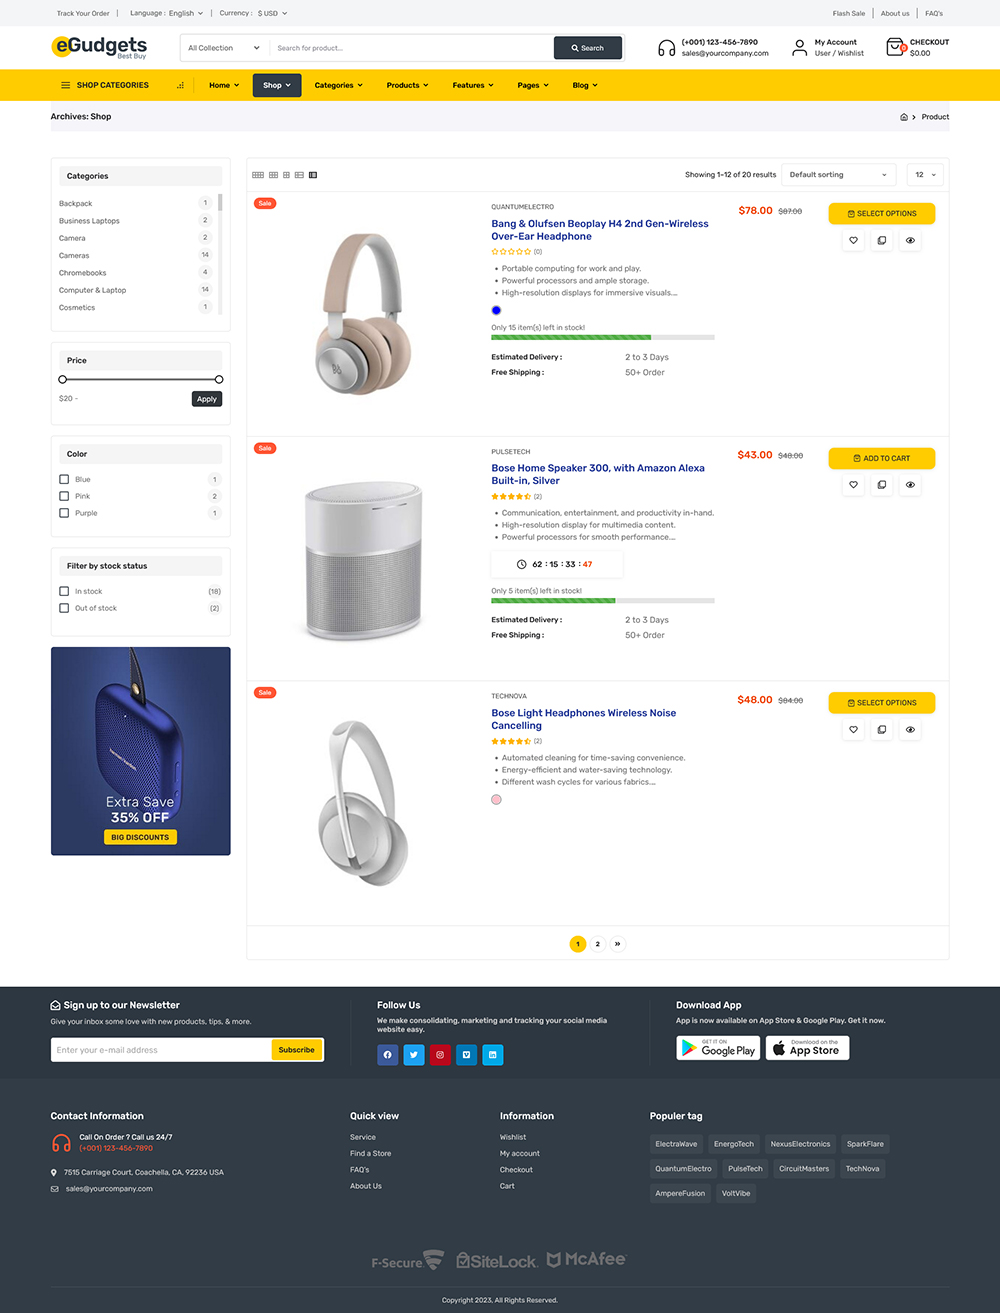Open the USD currency selector
Viewport: 1000px width, 1313px height.
pyautogui.click(x=272, y=13)
